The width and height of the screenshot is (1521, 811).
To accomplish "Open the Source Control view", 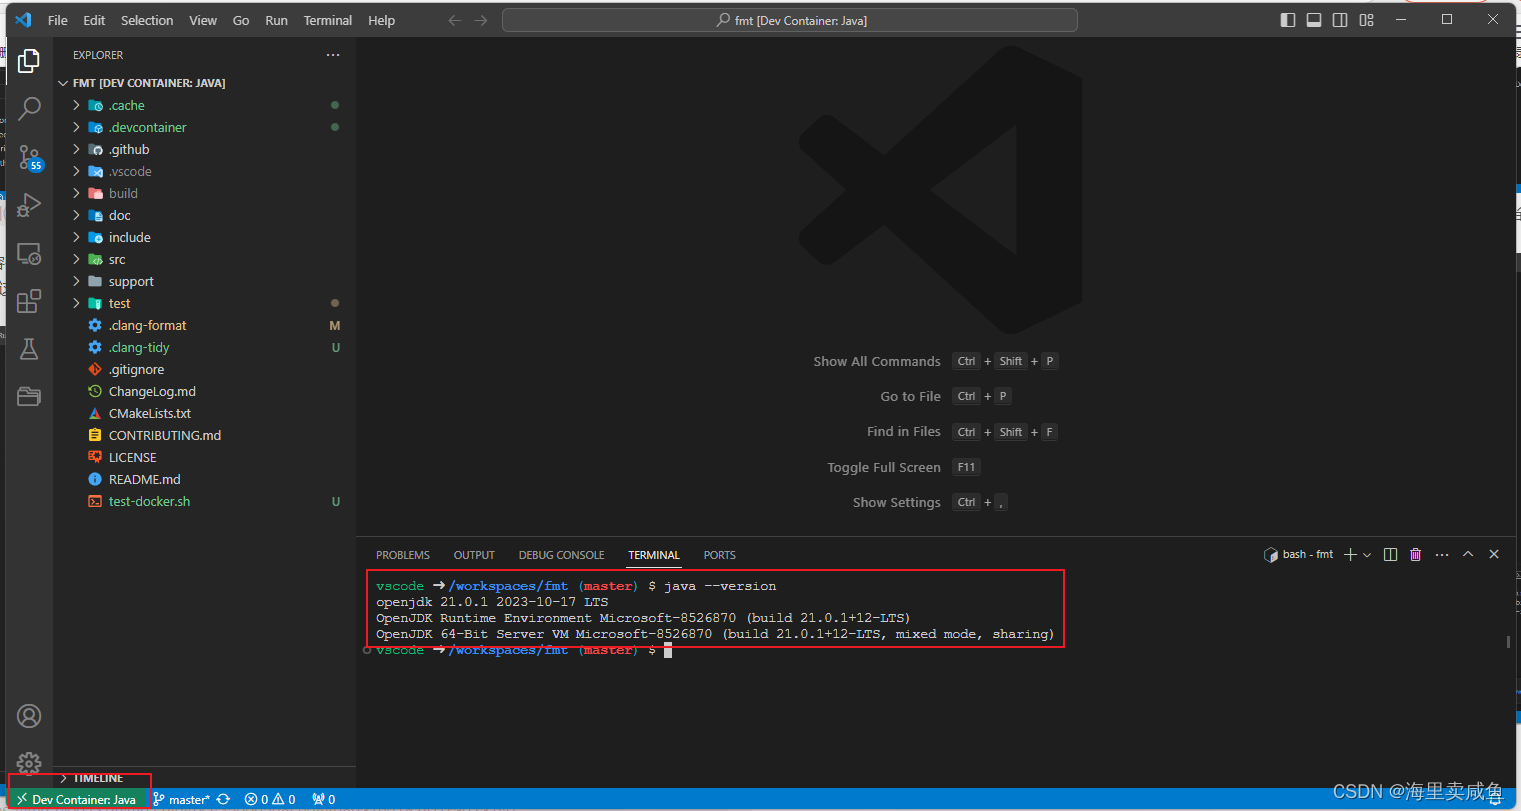I will pos(29,156).
